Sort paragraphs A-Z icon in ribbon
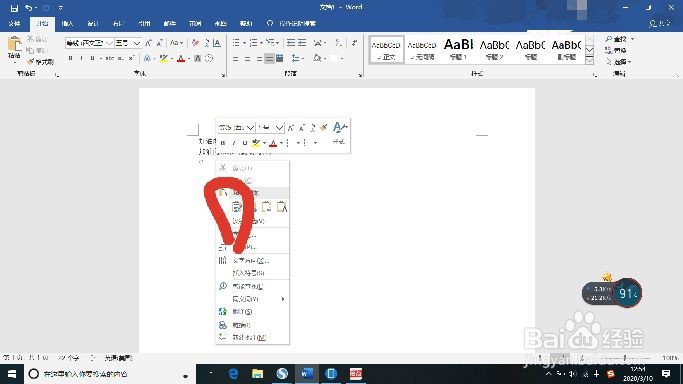Image resolution: width=683 pixels, height=384 pixels. pos(338,43)
